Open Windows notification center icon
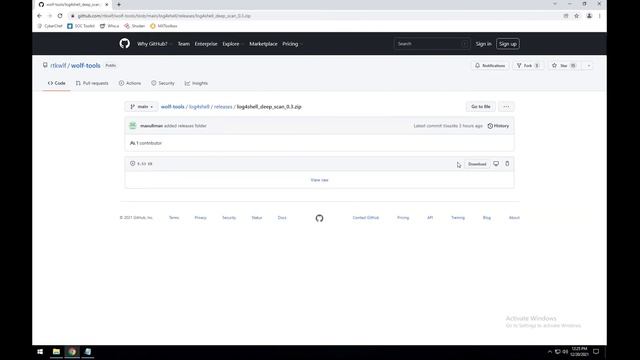Image resolution: width=640 pixels, height=360 pixels. point(596,351)
